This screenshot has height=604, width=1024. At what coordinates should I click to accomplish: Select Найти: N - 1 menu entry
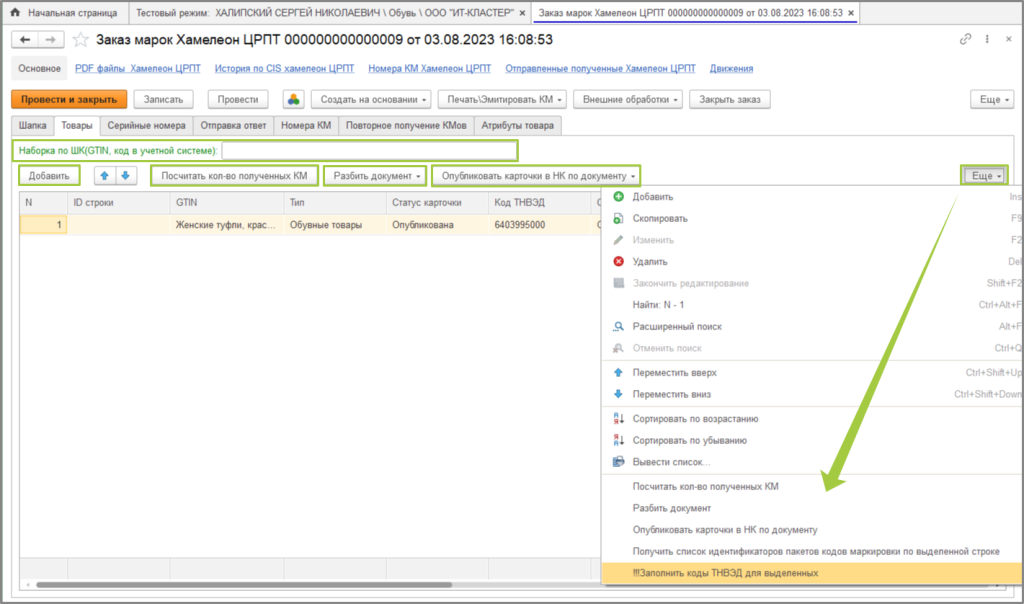(812, 304)
